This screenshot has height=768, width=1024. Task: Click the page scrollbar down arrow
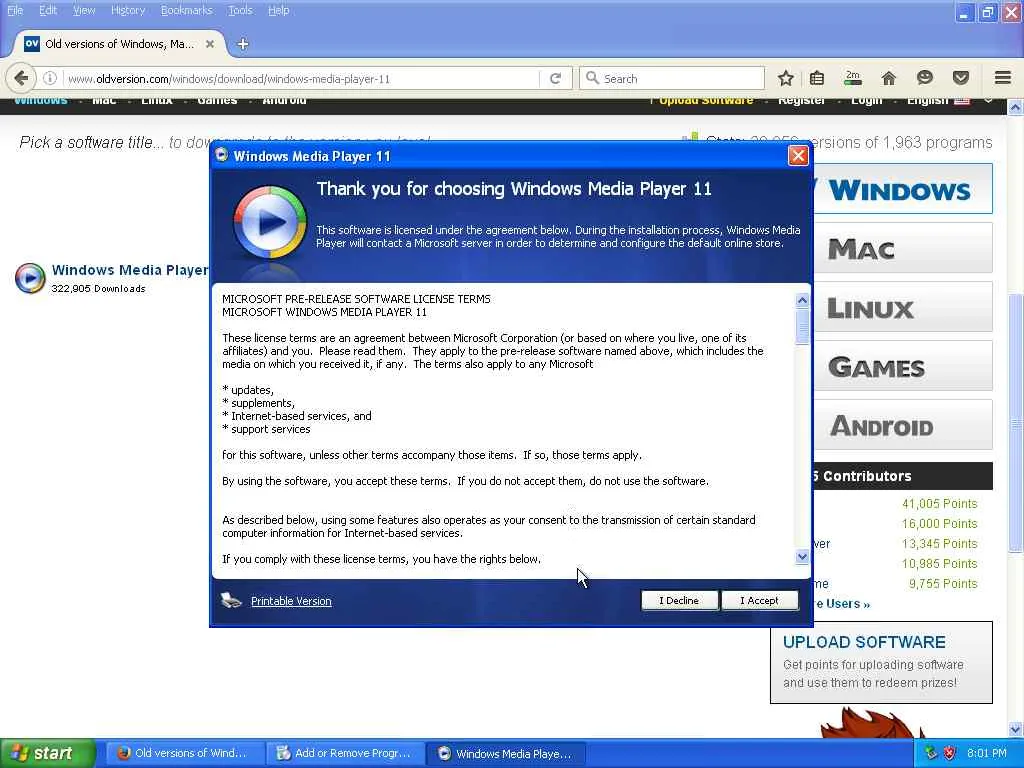click(1015, 729)
